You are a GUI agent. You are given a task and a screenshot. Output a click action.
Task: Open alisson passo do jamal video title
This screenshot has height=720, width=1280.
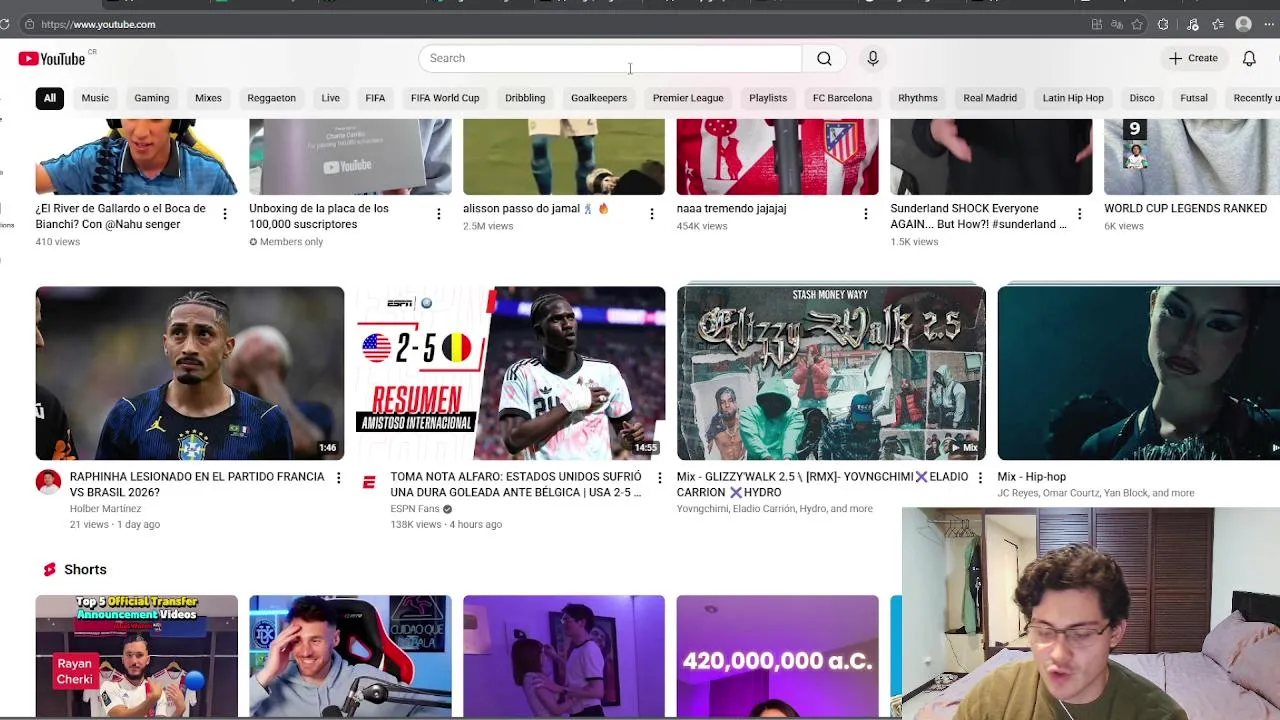coord(535,208)
